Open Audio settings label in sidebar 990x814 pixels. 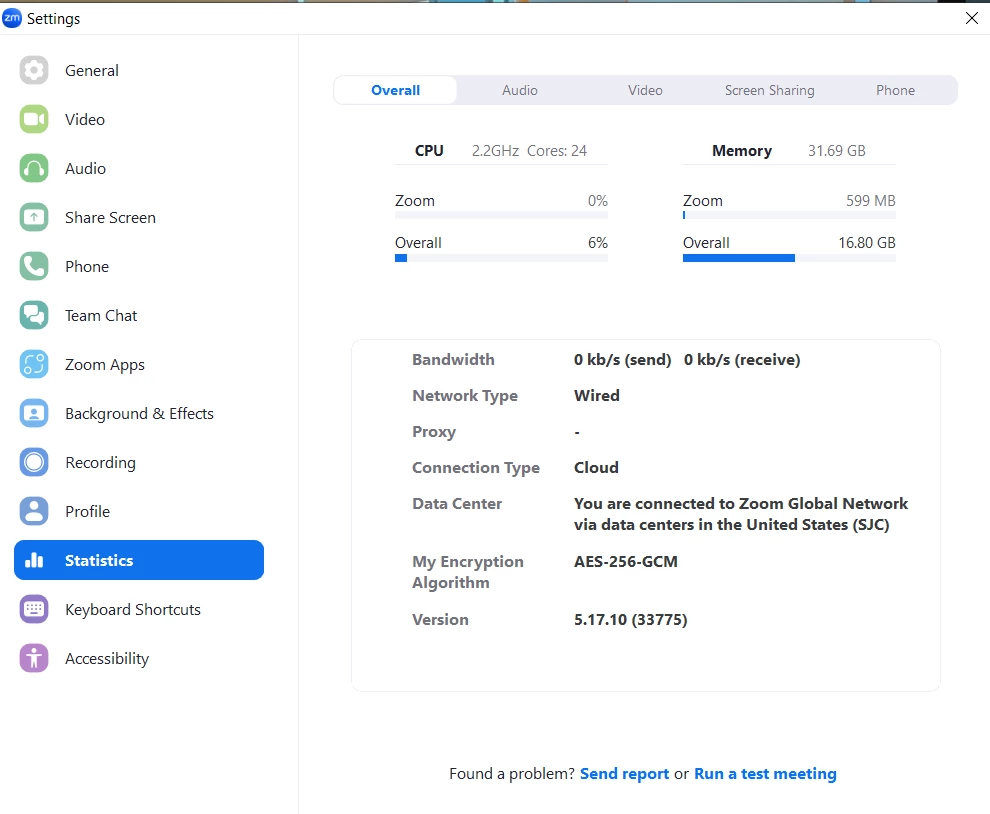[x=85, y=169]
